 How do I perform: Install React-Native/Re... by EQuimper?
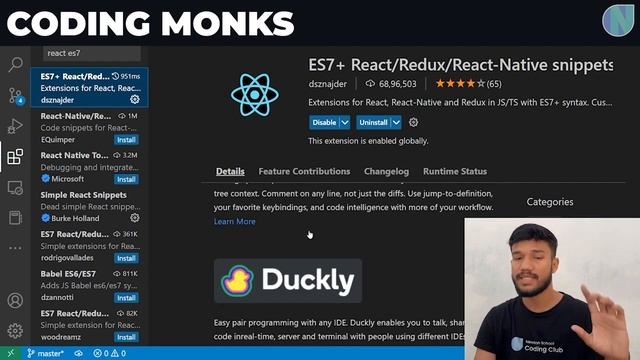point(126,140)
